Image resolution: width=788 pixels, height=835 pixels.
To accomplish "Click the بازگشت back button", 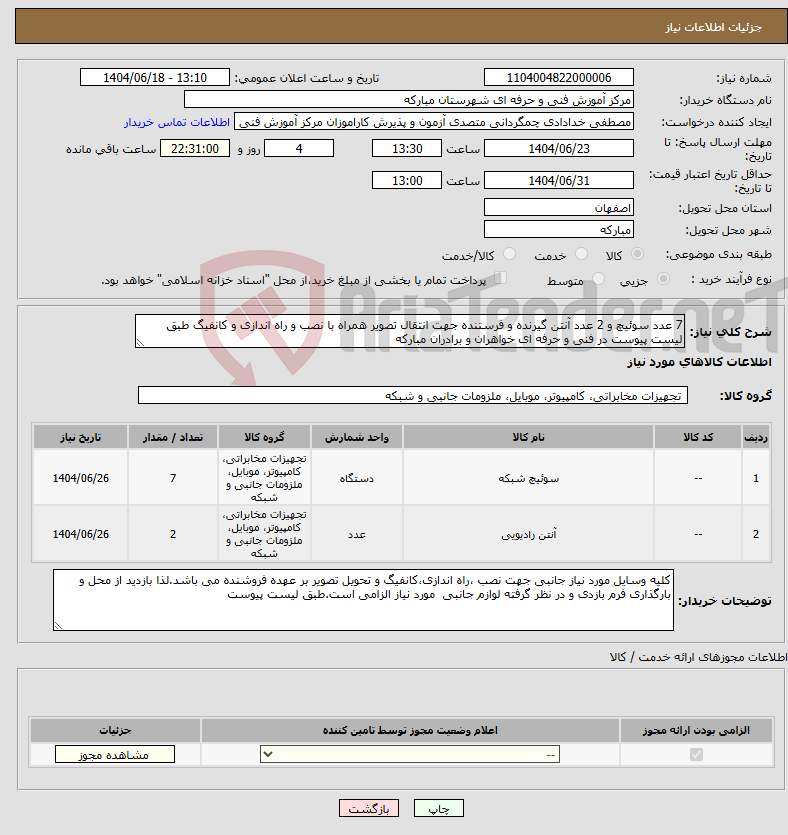I will coord(368,808).
